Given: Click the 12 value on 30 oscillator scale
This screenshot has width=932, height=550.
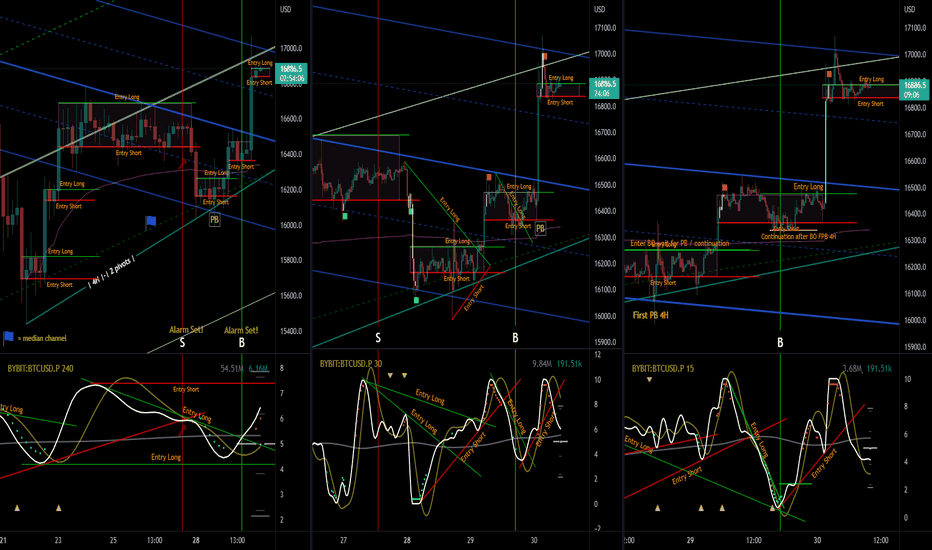Looking at the screenshot, I should point(597,355).
